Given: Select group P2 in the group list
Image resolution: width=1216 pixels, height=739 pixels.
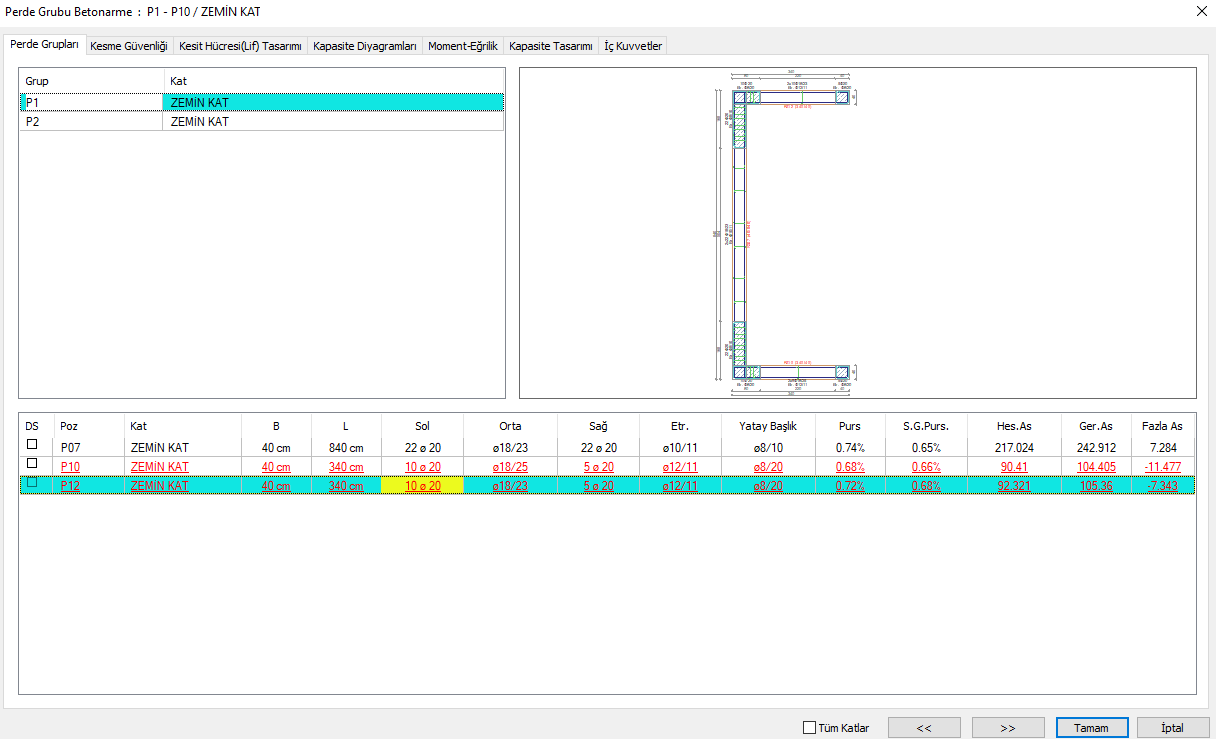Looking at the screenshot, I should (33, 122).
